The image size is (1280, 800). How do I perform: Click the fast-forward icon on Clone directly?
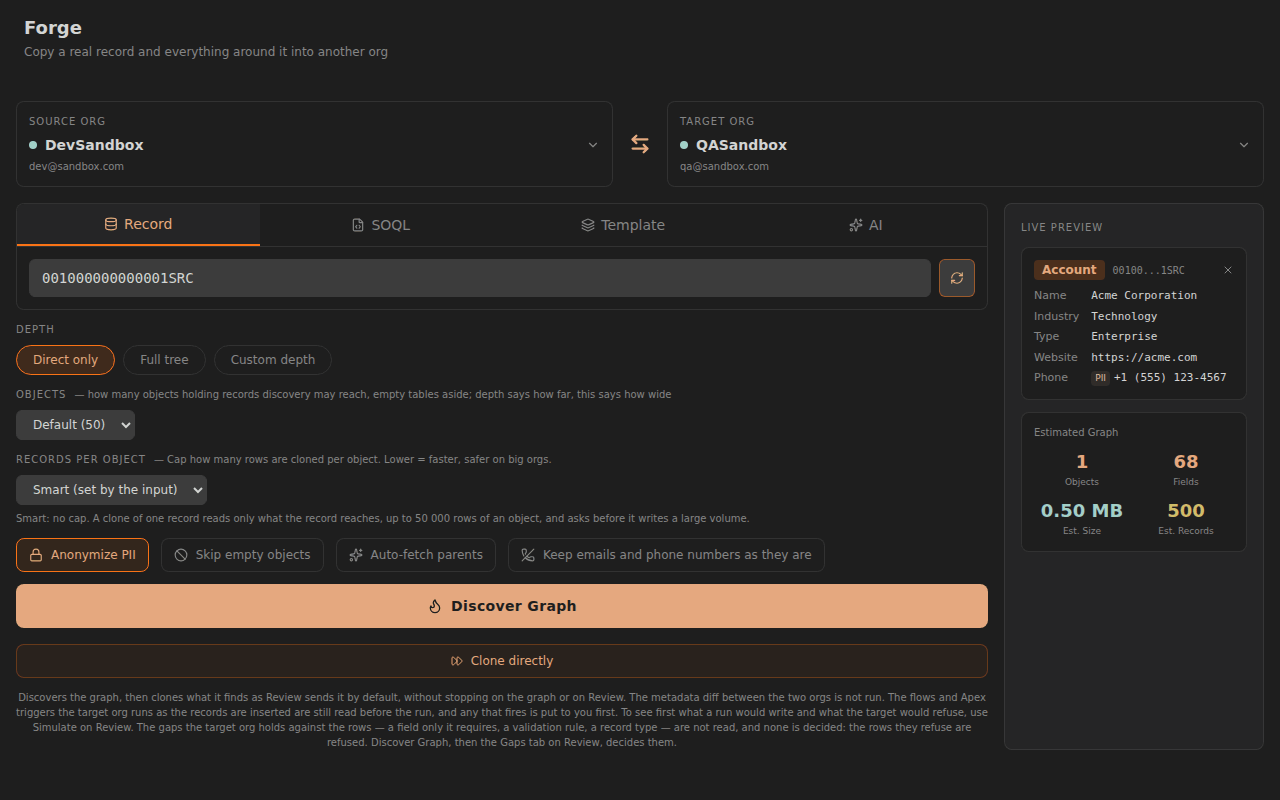[457, 661]
